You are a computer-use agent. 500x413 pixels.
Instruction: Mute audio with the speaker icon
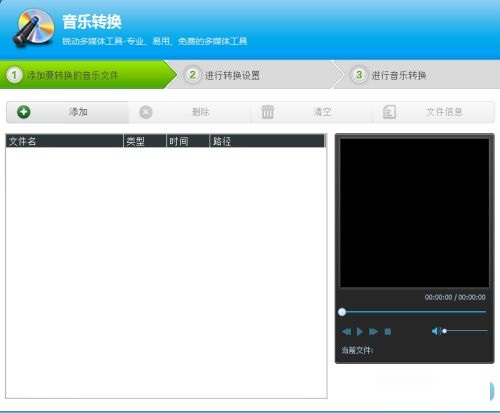(436, 331)
